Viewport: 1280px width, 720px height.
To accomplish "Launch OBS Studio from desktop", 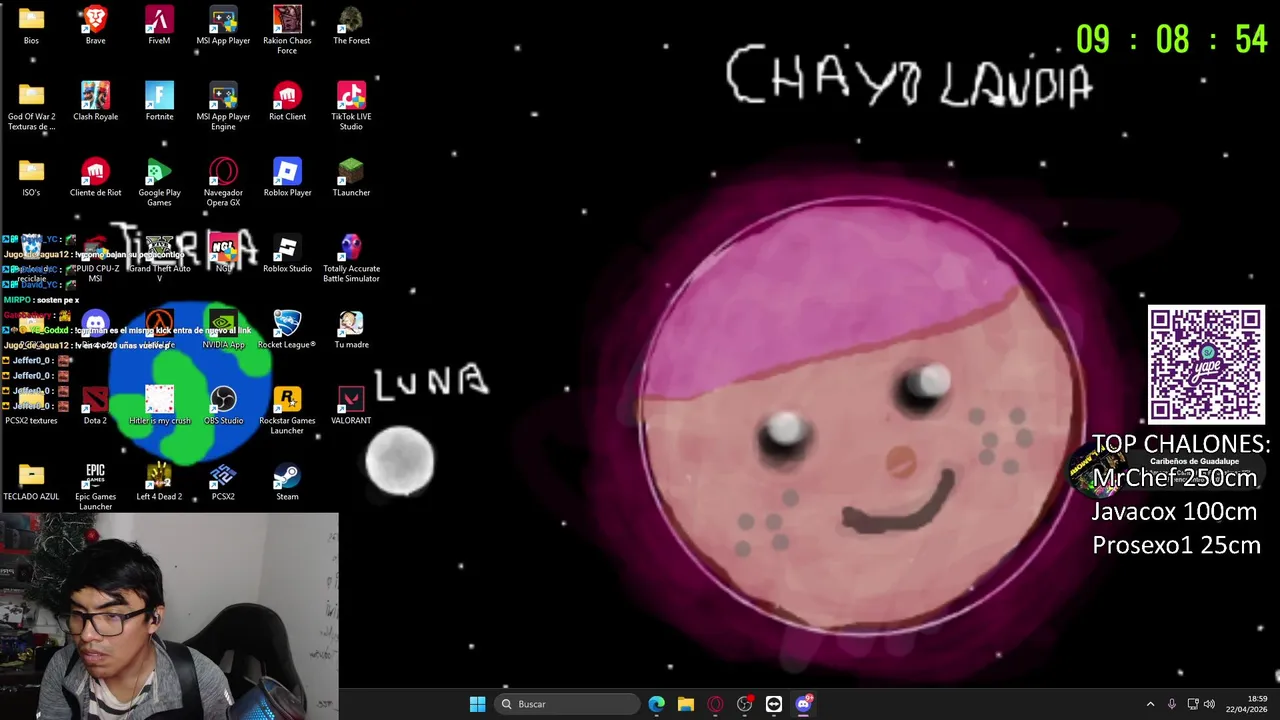I will 223,406.
